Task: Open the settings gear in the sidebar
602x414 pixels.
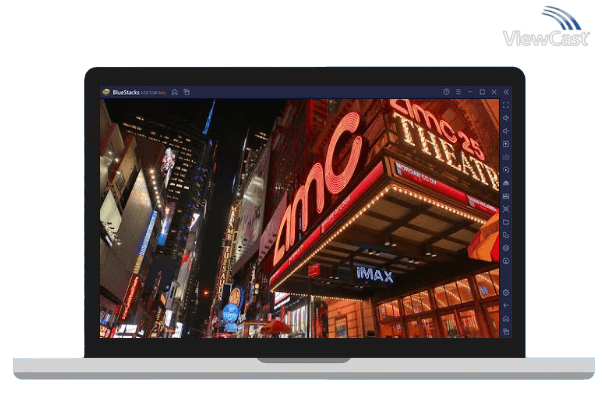Action: pos(506,293)
